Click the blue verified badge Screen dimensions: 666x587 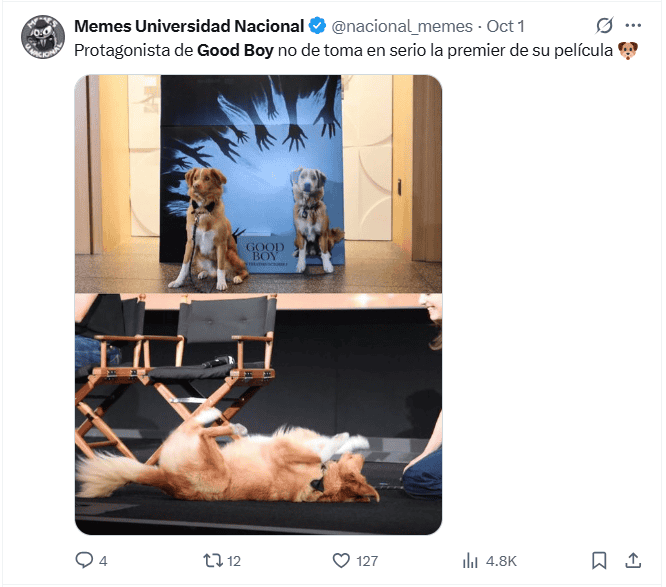[316, 25]
